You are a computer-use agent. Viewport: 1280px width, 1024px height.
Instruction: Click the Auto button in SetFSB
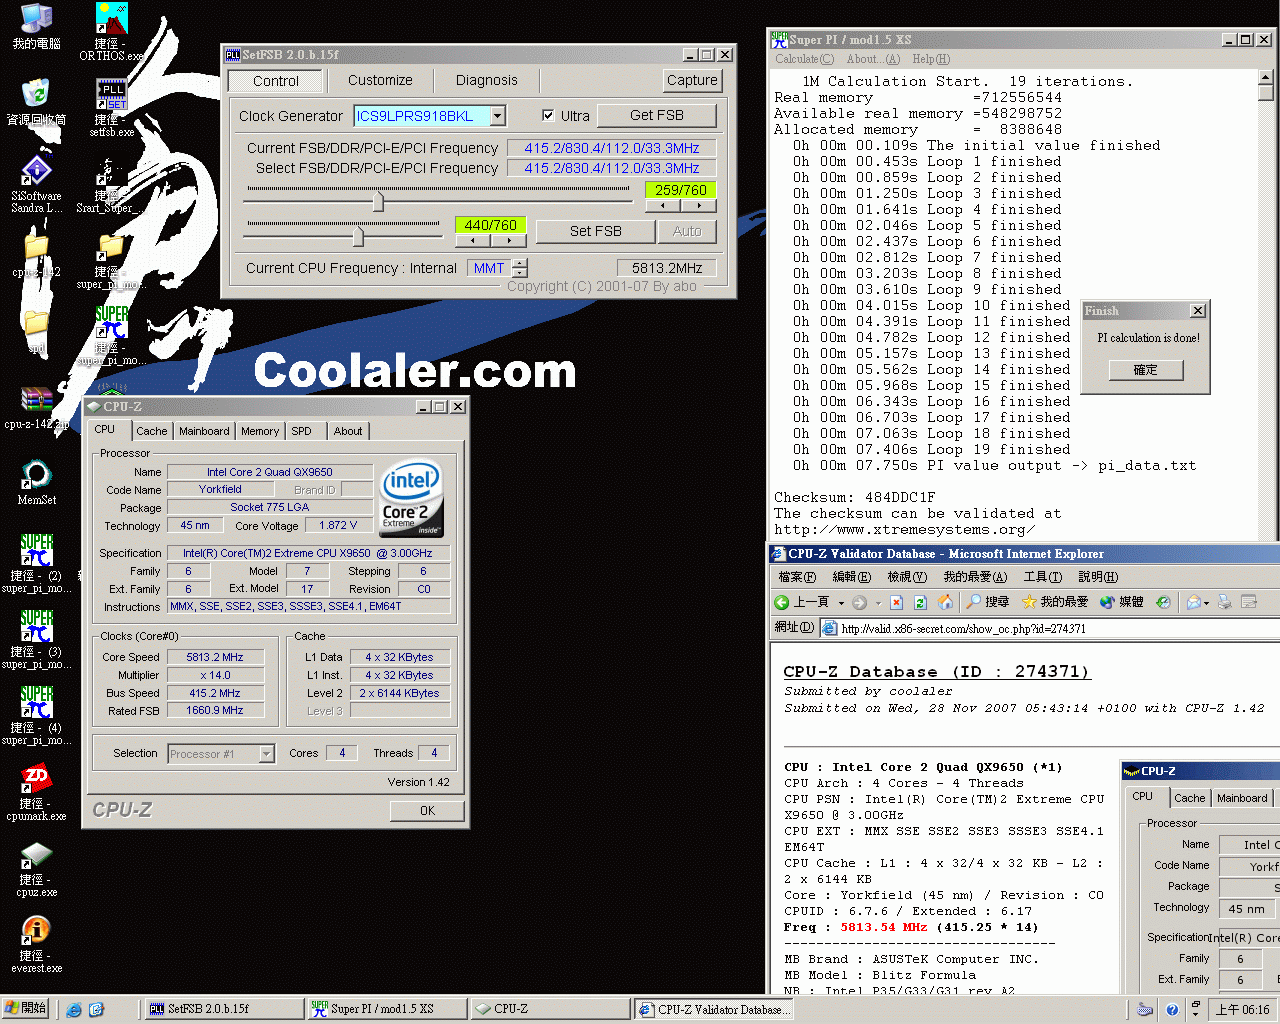[687, 231]
